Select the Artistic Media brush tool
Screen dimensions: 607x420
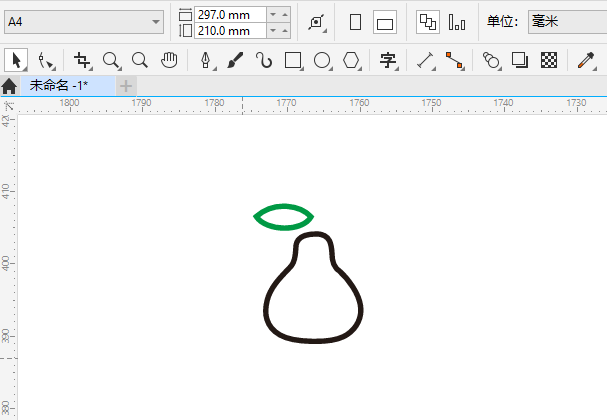tap(235, 60)
